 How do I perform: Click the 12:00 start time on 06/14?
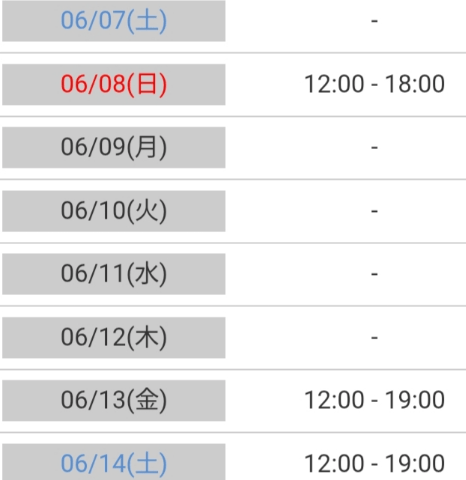tap(334, 464)
